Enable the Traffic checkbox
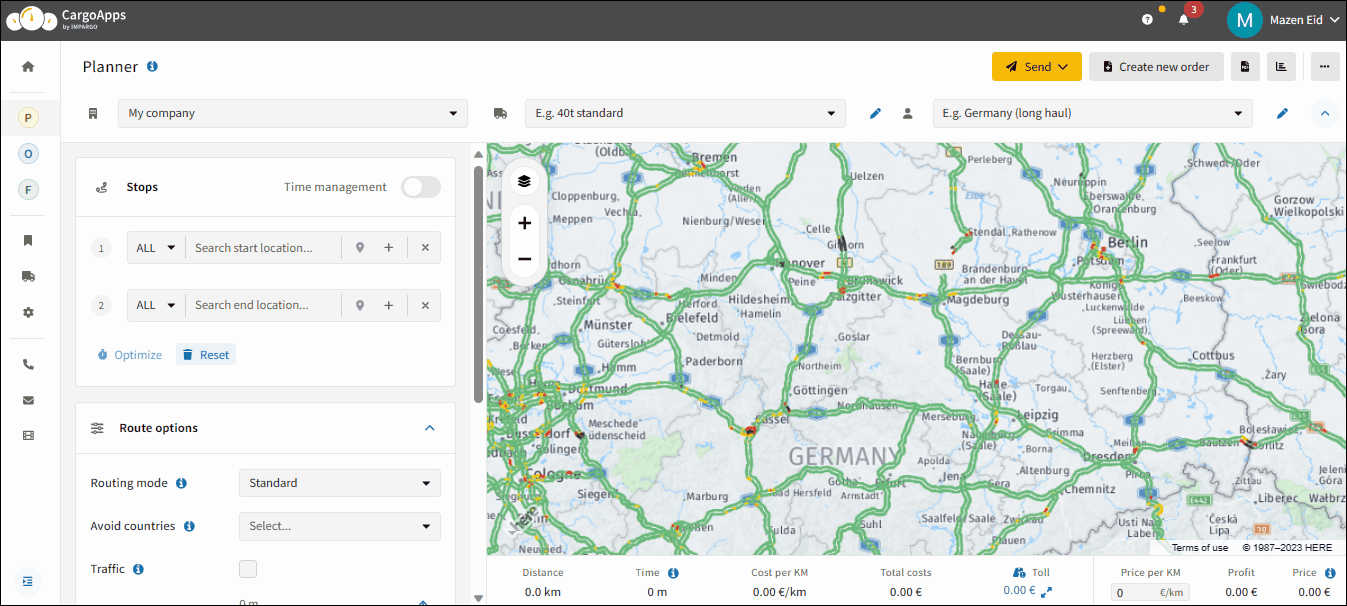This screenshot has height=606, width=1347. (248, 569)
